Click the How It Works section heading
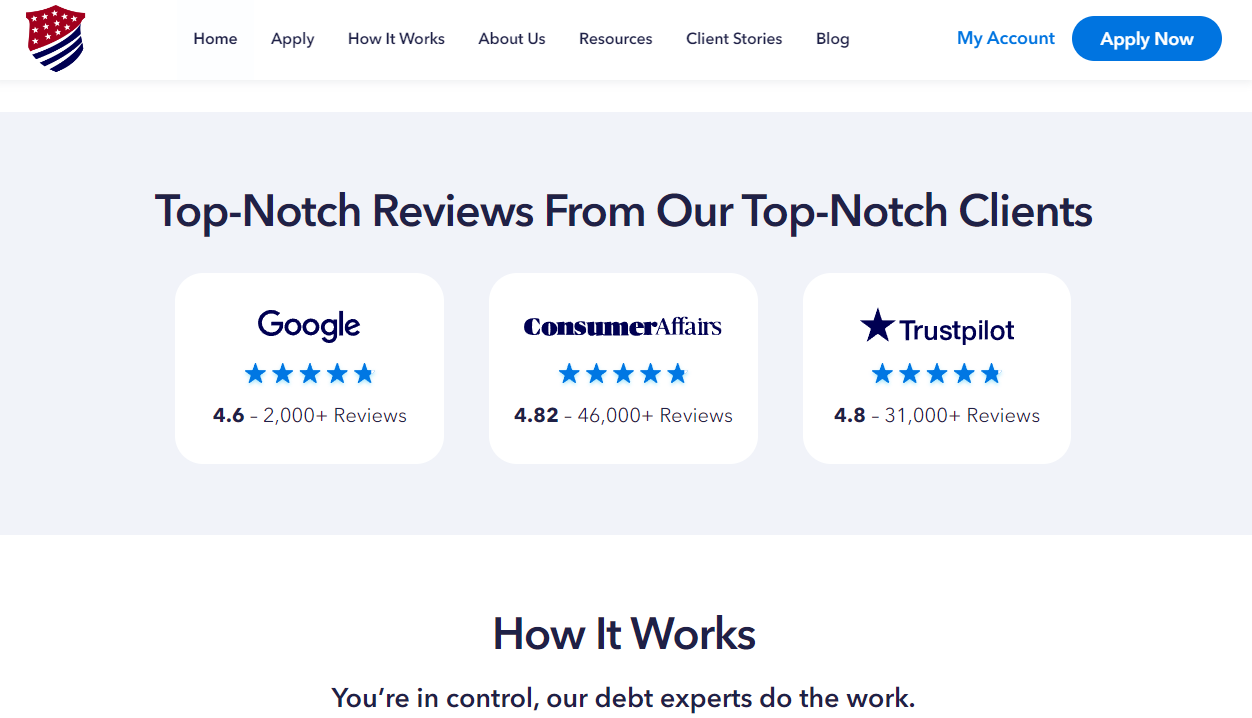The image size is (1252, 718). (624, 634)
